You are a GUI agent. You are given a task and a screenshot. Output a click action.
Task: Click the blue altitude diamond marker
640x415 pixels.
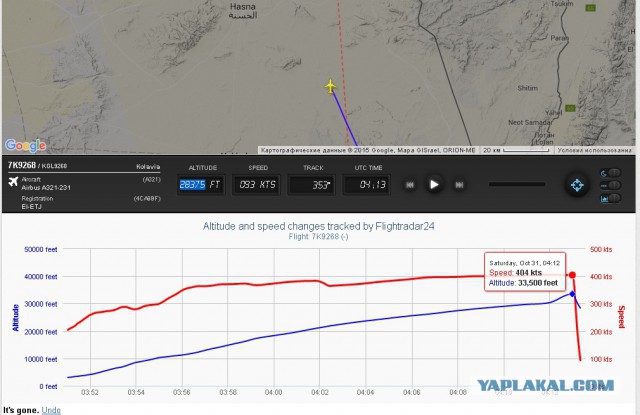point(572,294)
